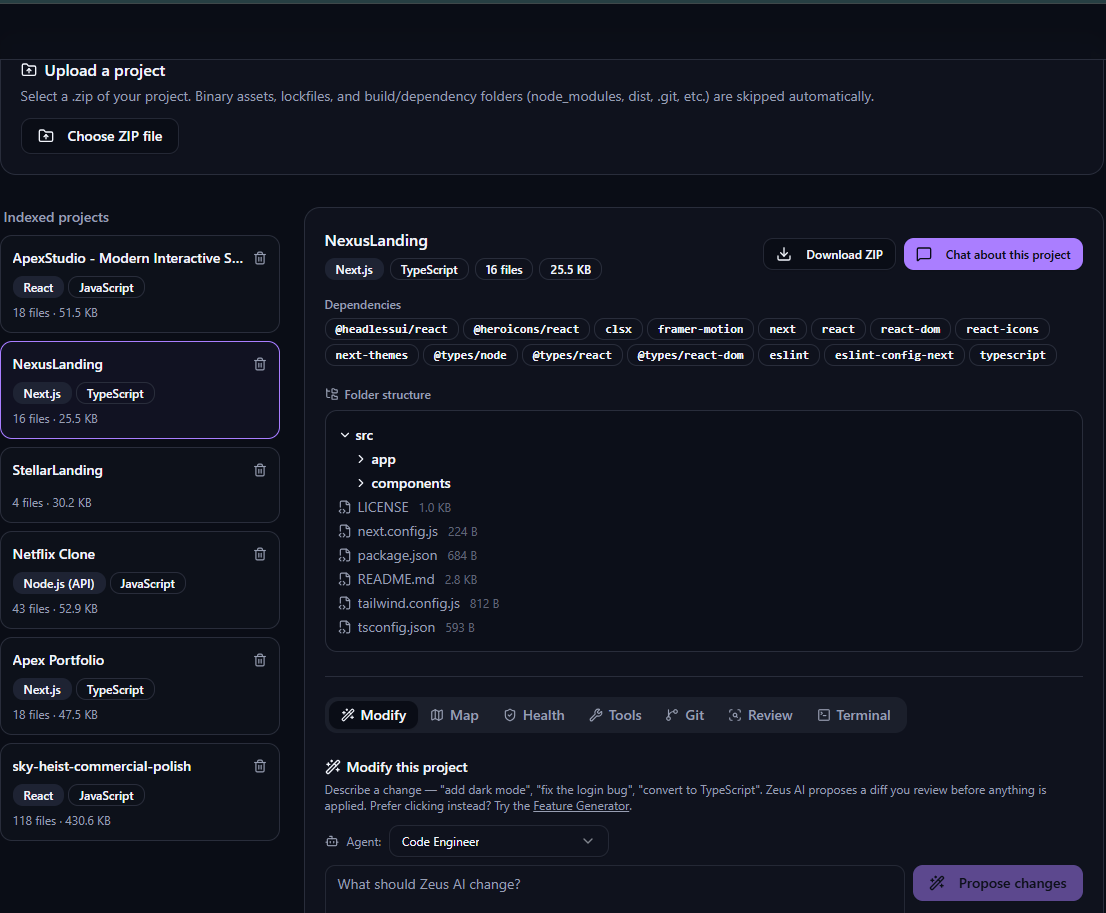Open README.md in folder tree

[x=396, y=579]
